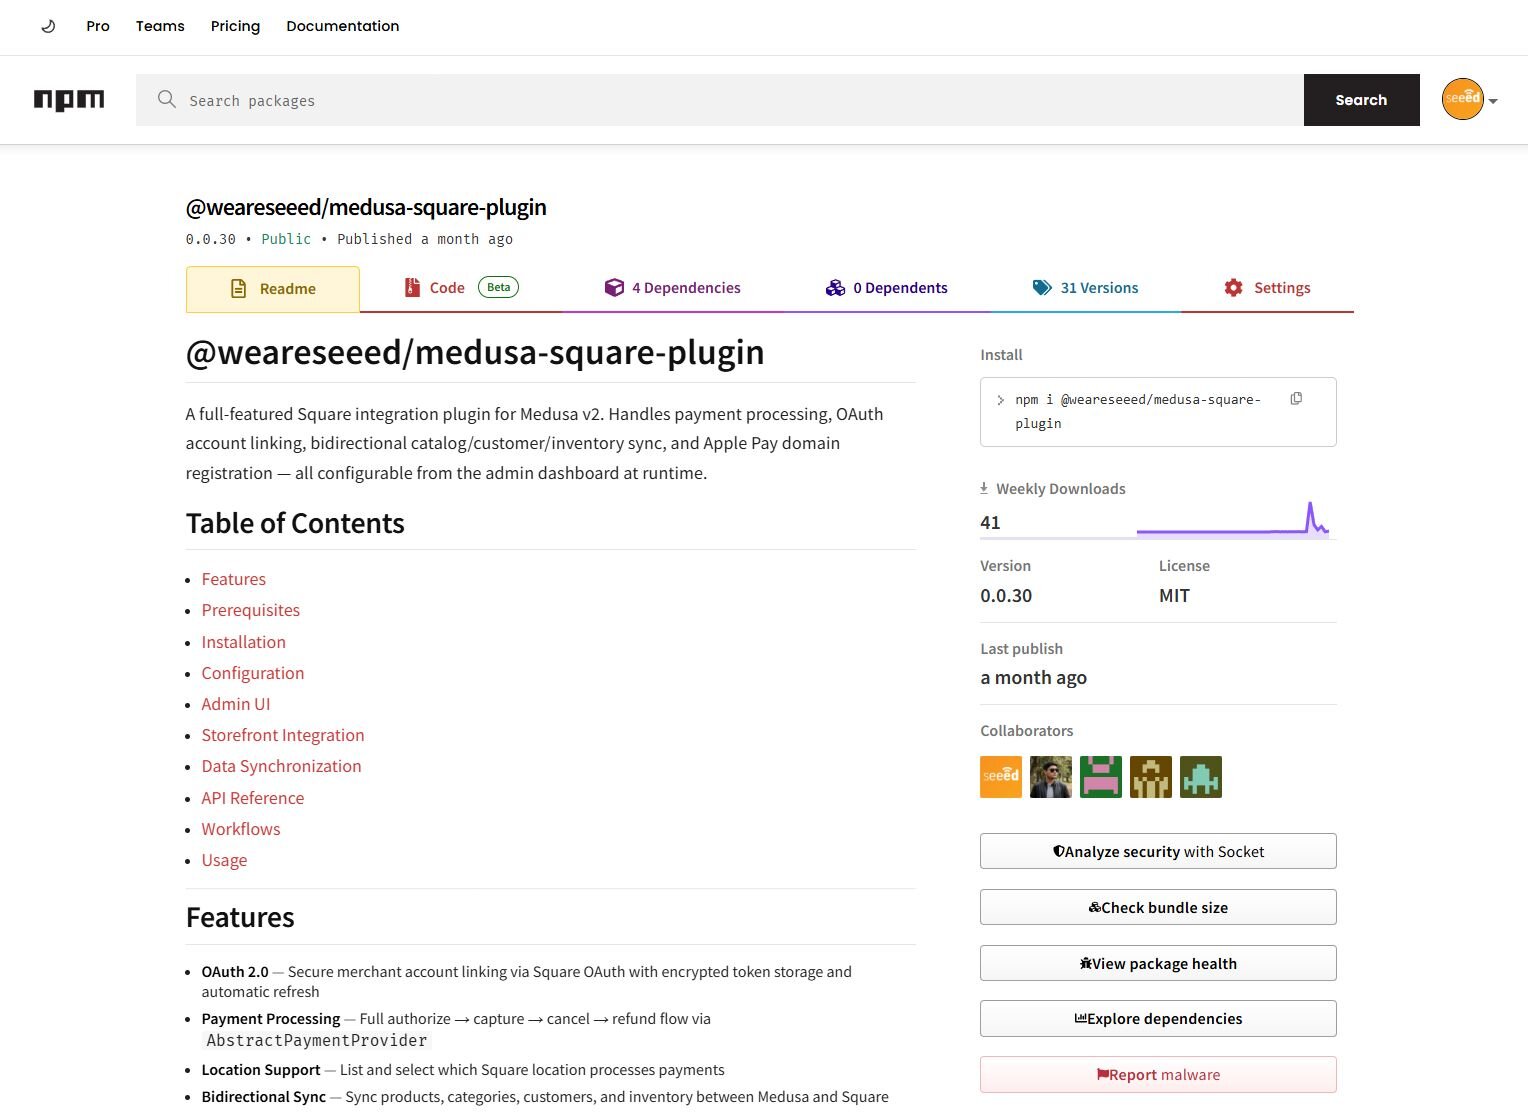This screenshot has width=1528, height=1112.
Task: Open the Teams menu link
Action: coord(160,26)
